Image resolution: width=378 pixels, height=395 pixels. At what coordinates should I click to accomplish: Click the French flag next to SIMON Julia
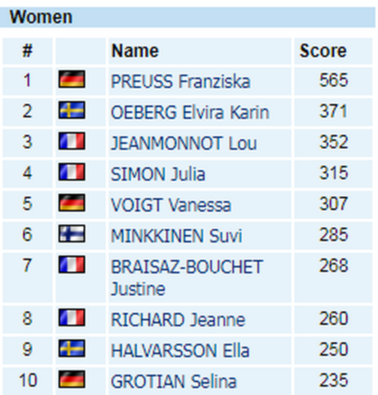pyautogui.click(x=72, y=172)
